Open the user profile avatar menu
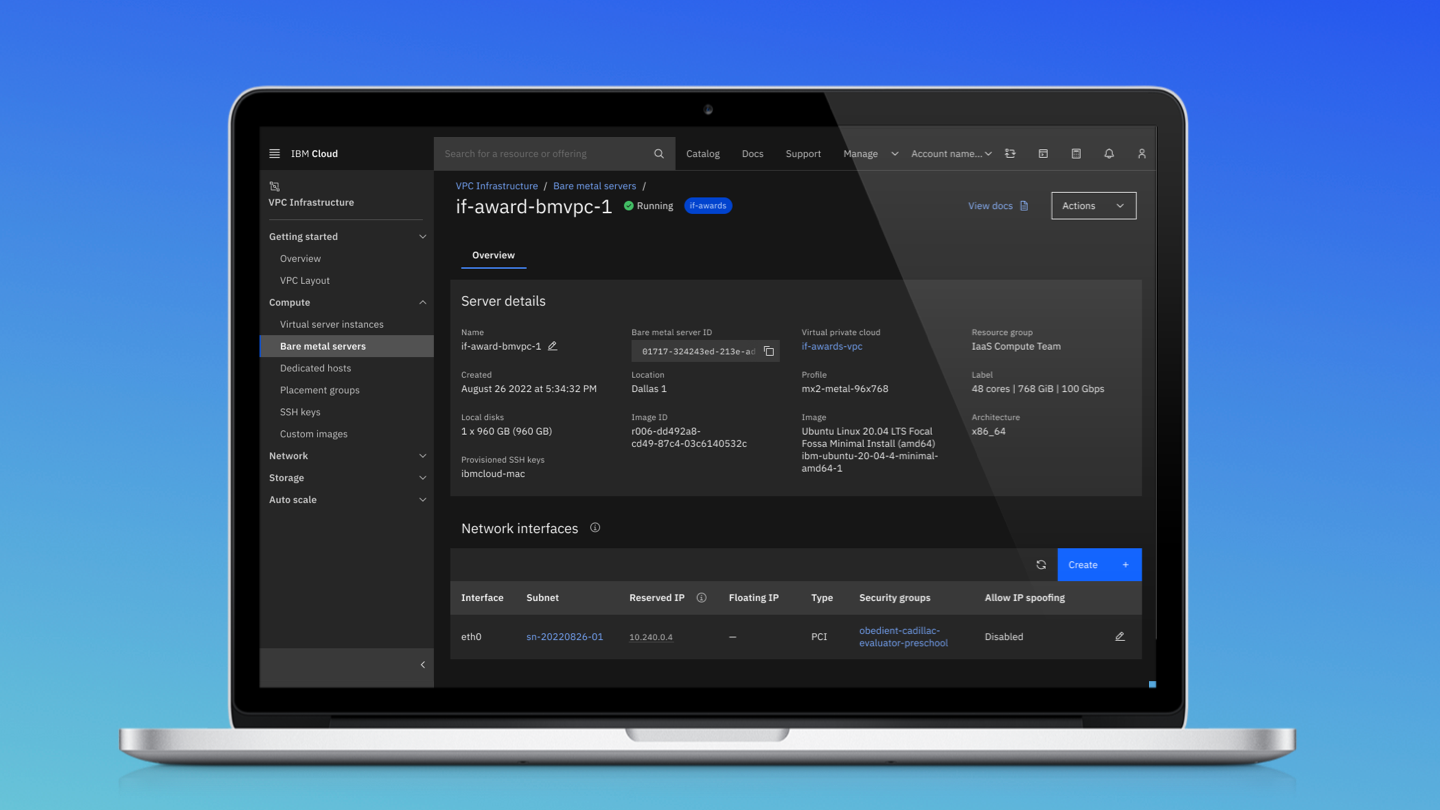Viewport: 1440px width, 810px height. coord(1141,153)
